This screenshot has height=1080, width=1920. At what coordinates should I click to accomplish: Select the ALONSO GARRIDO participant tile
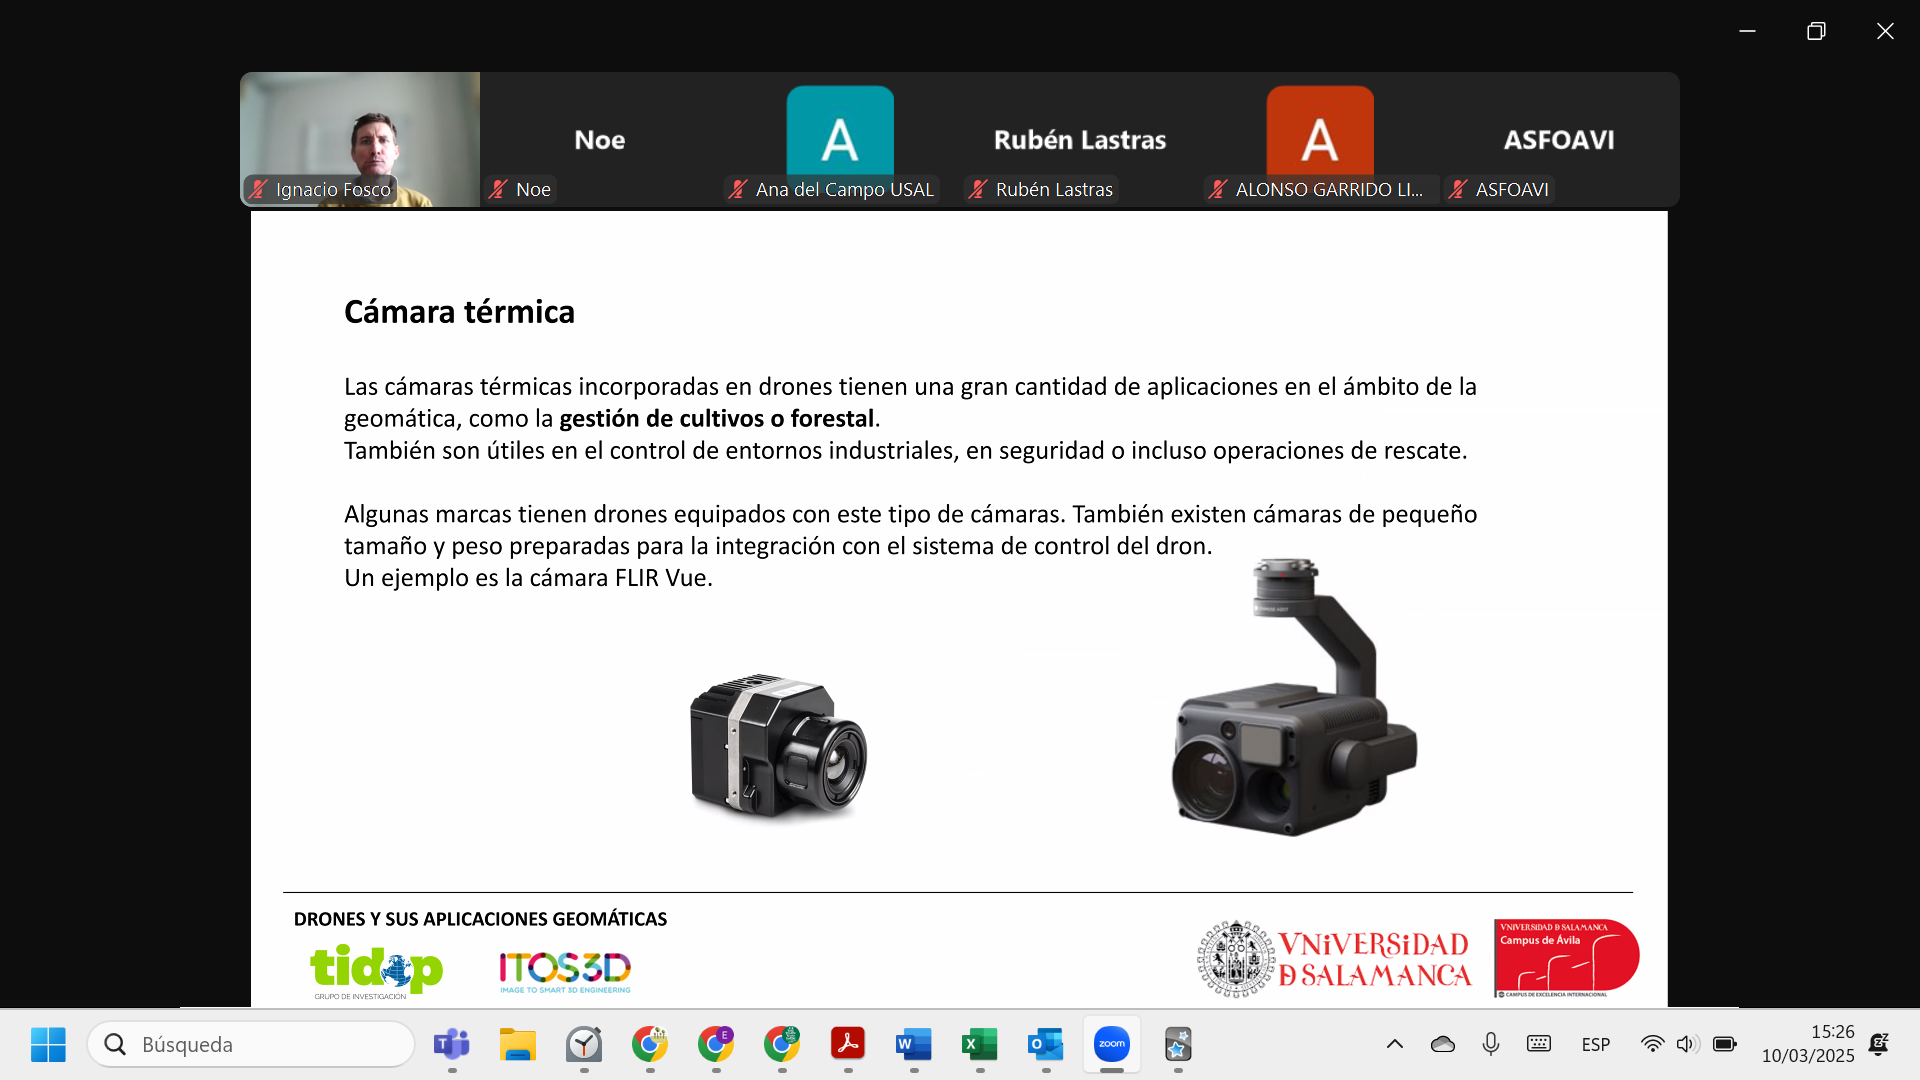(x=1320, y=139)
